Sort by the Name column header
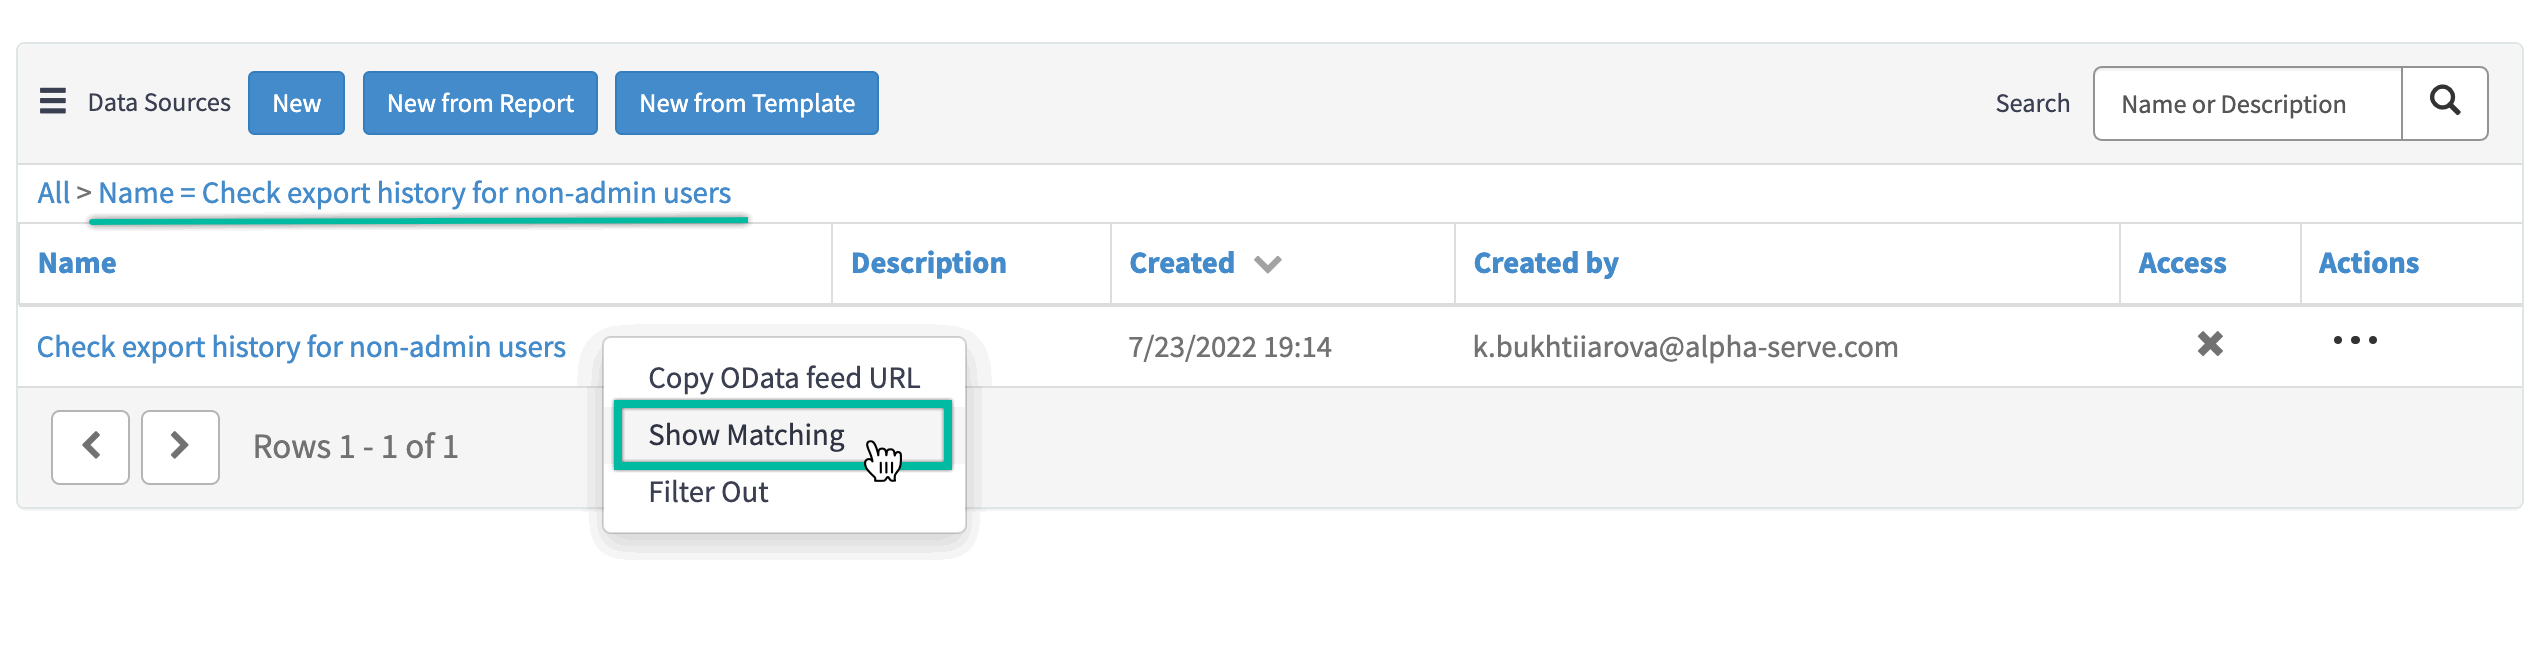The width and height of the screenshot is (2548, 658). 77,263
